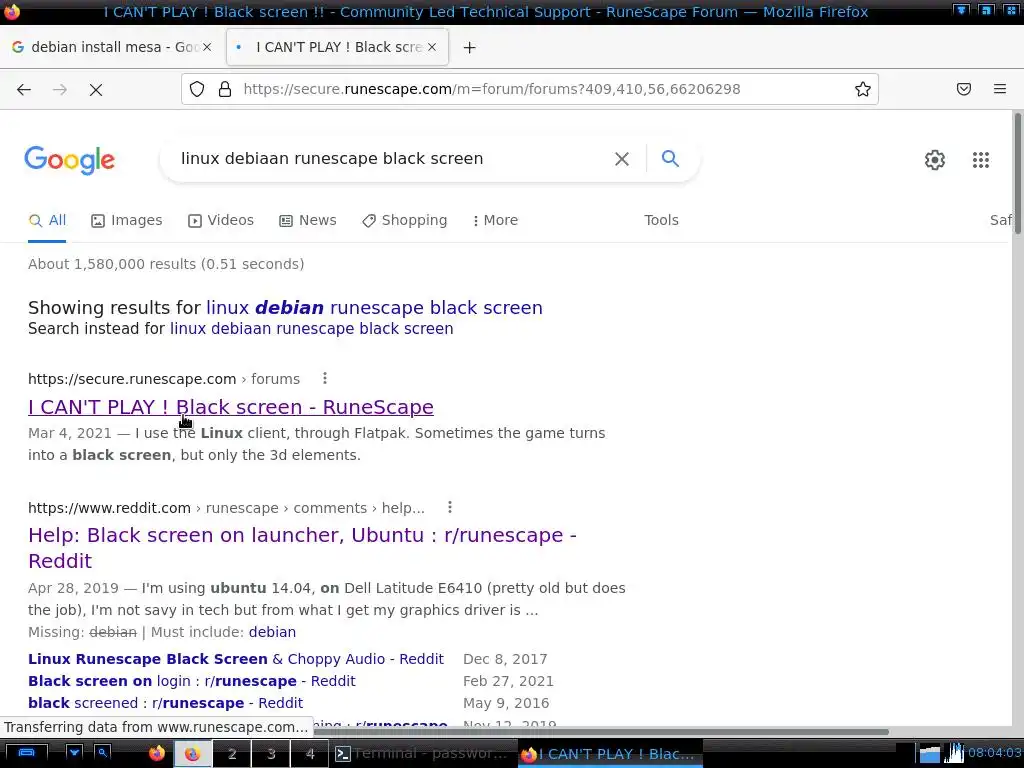This screenshot has width=1024, height=768.
Task: Select the 'I CAN'T PLAY' taskbar entry
Action: point(610,754)
